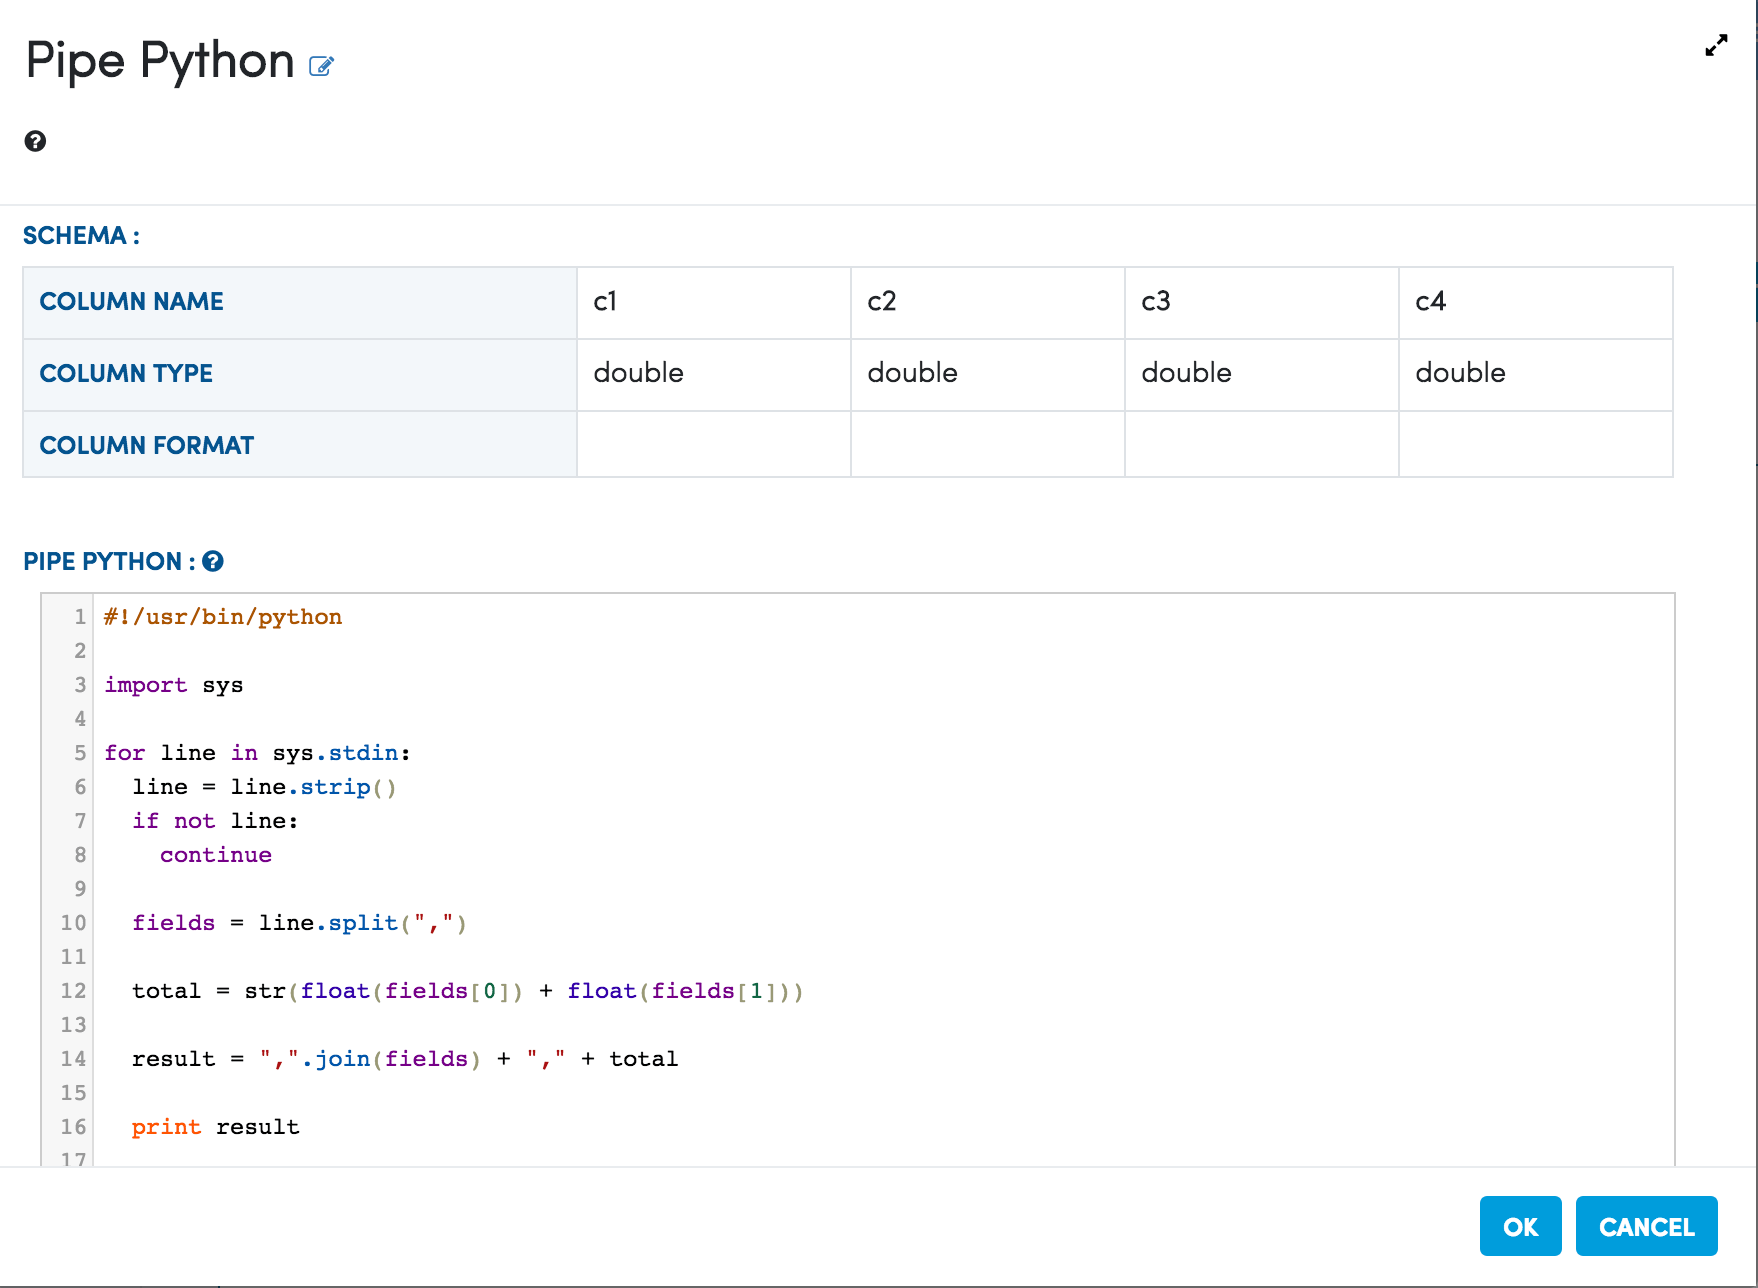1758x1288 pixels.
Task: Click the empty column format cell for c1
Action: point(713,445)
